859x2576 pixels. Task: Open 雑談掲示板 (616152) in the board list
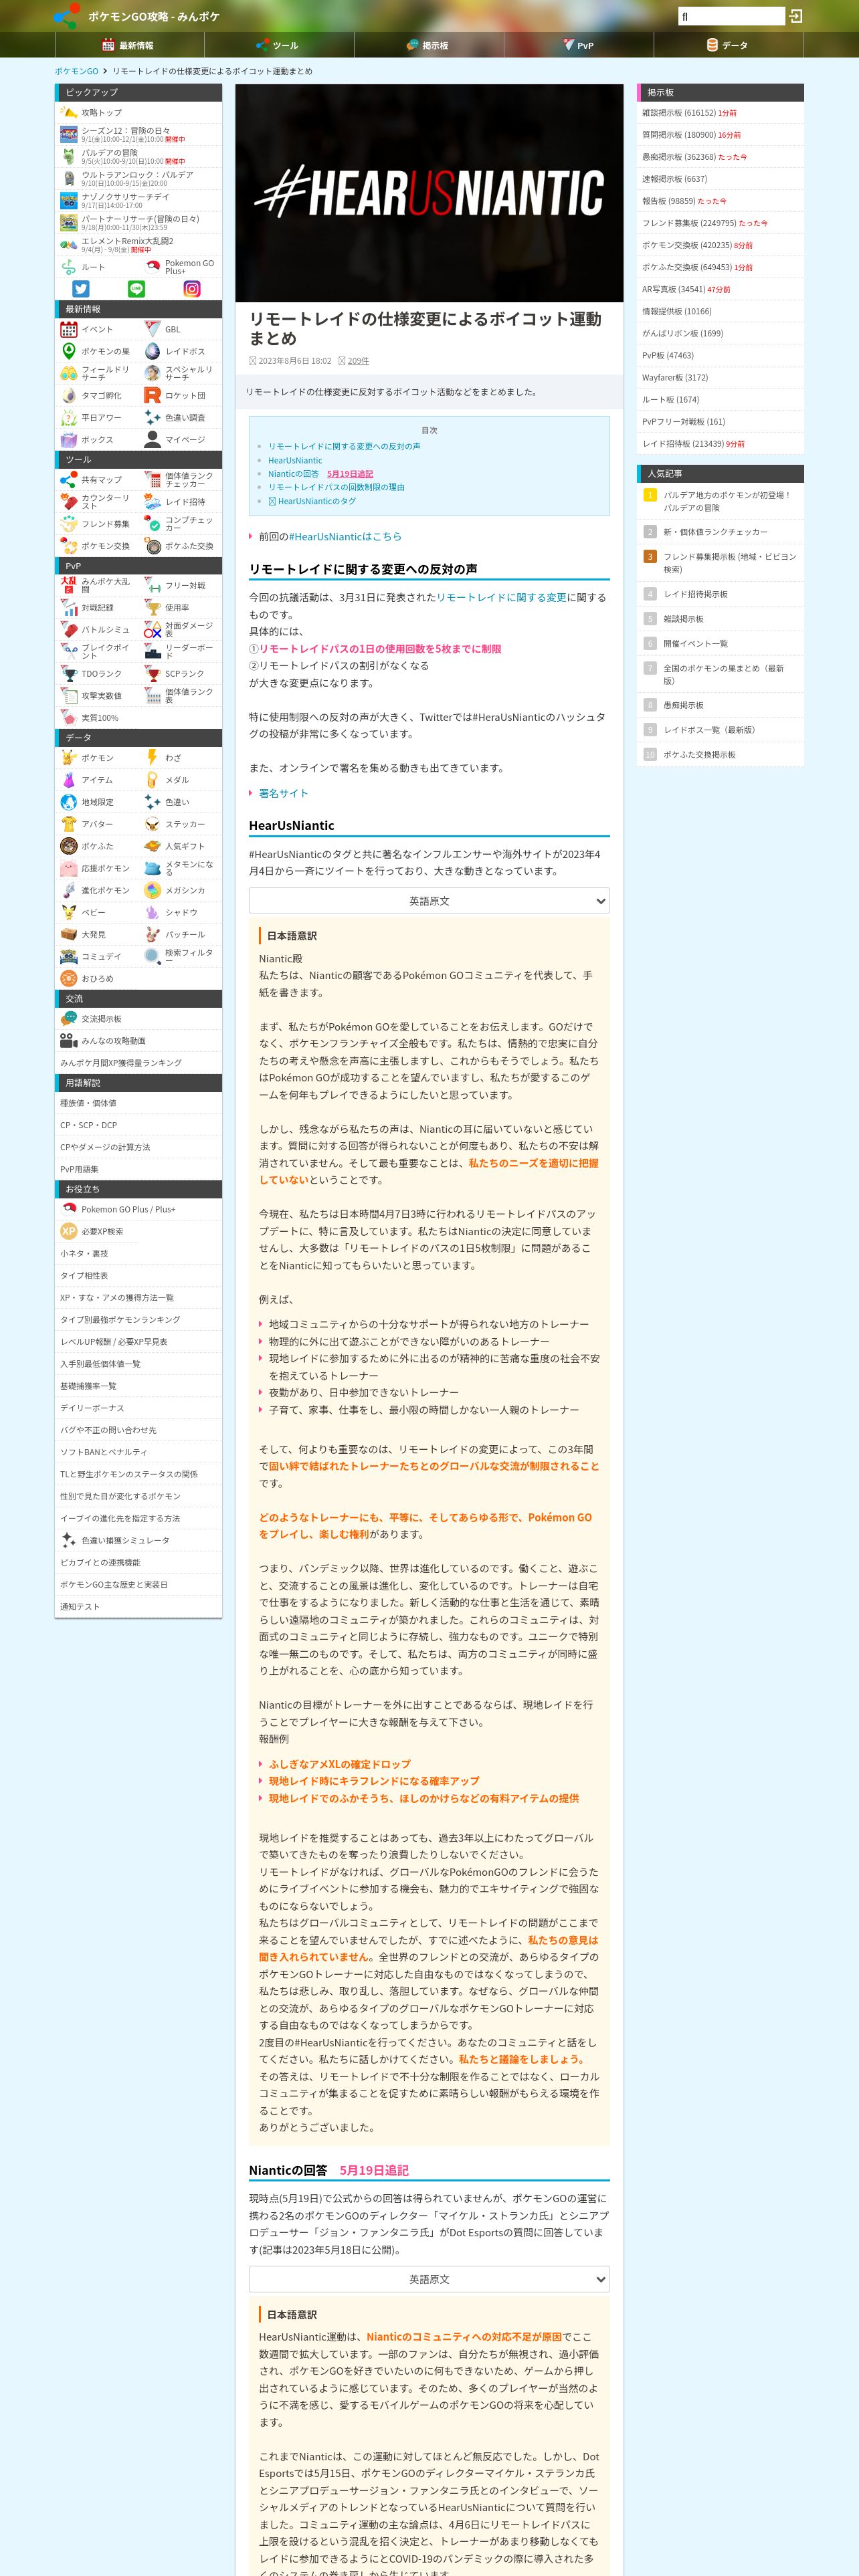coord(720,113)
